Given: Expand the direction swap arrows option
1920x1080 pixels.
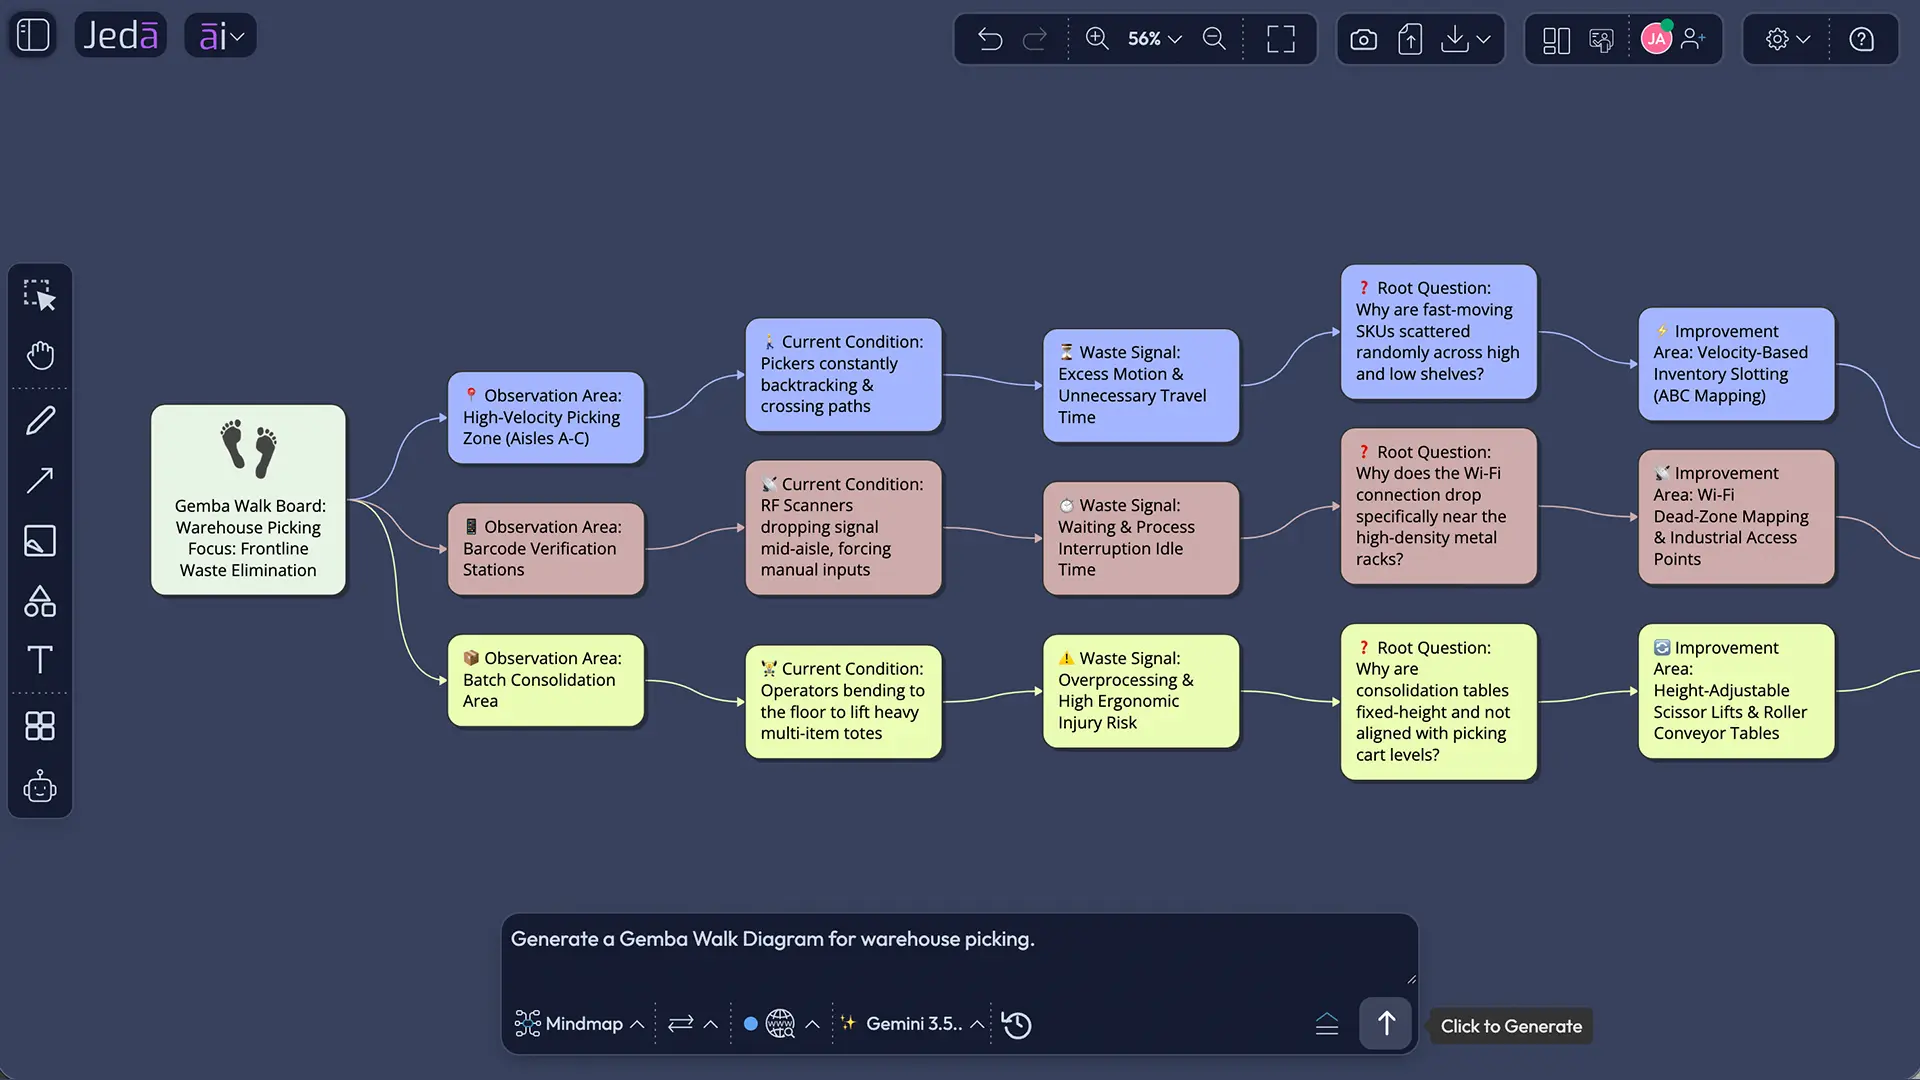Looking at the screenshot, I should [x=693, y=1024].
